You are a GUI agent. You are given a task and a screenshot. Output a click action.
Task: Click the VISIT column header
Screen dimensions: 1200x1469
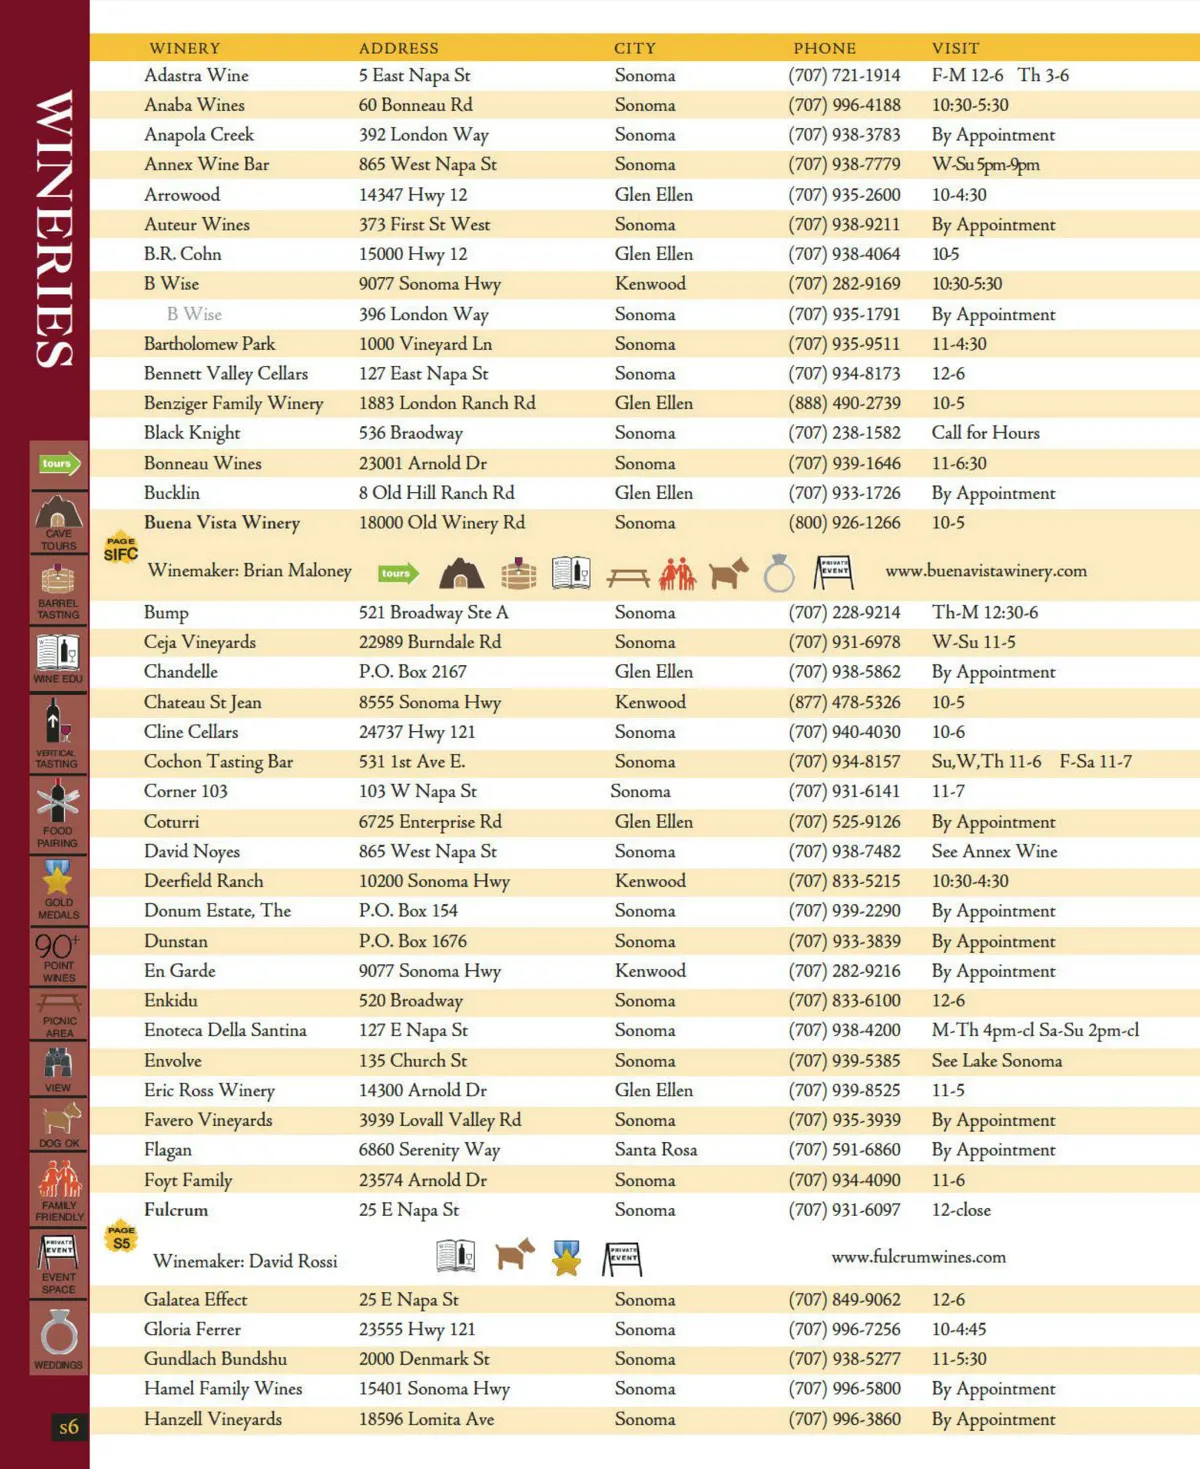click(955, 48)
